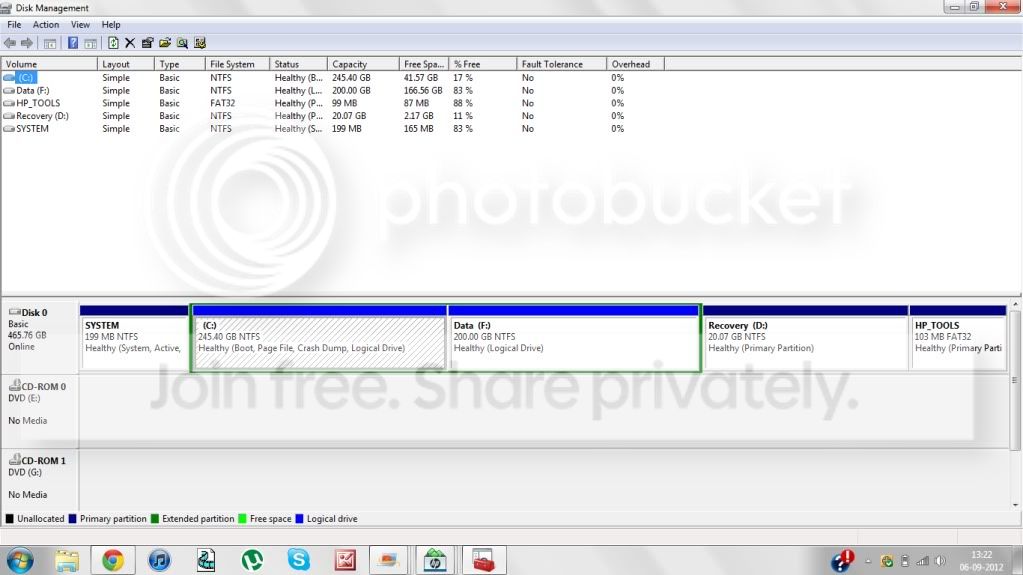This screenshot has height=575, width=1023.
Task: Toggle the show/hide console tree icon
Action: 50,43
